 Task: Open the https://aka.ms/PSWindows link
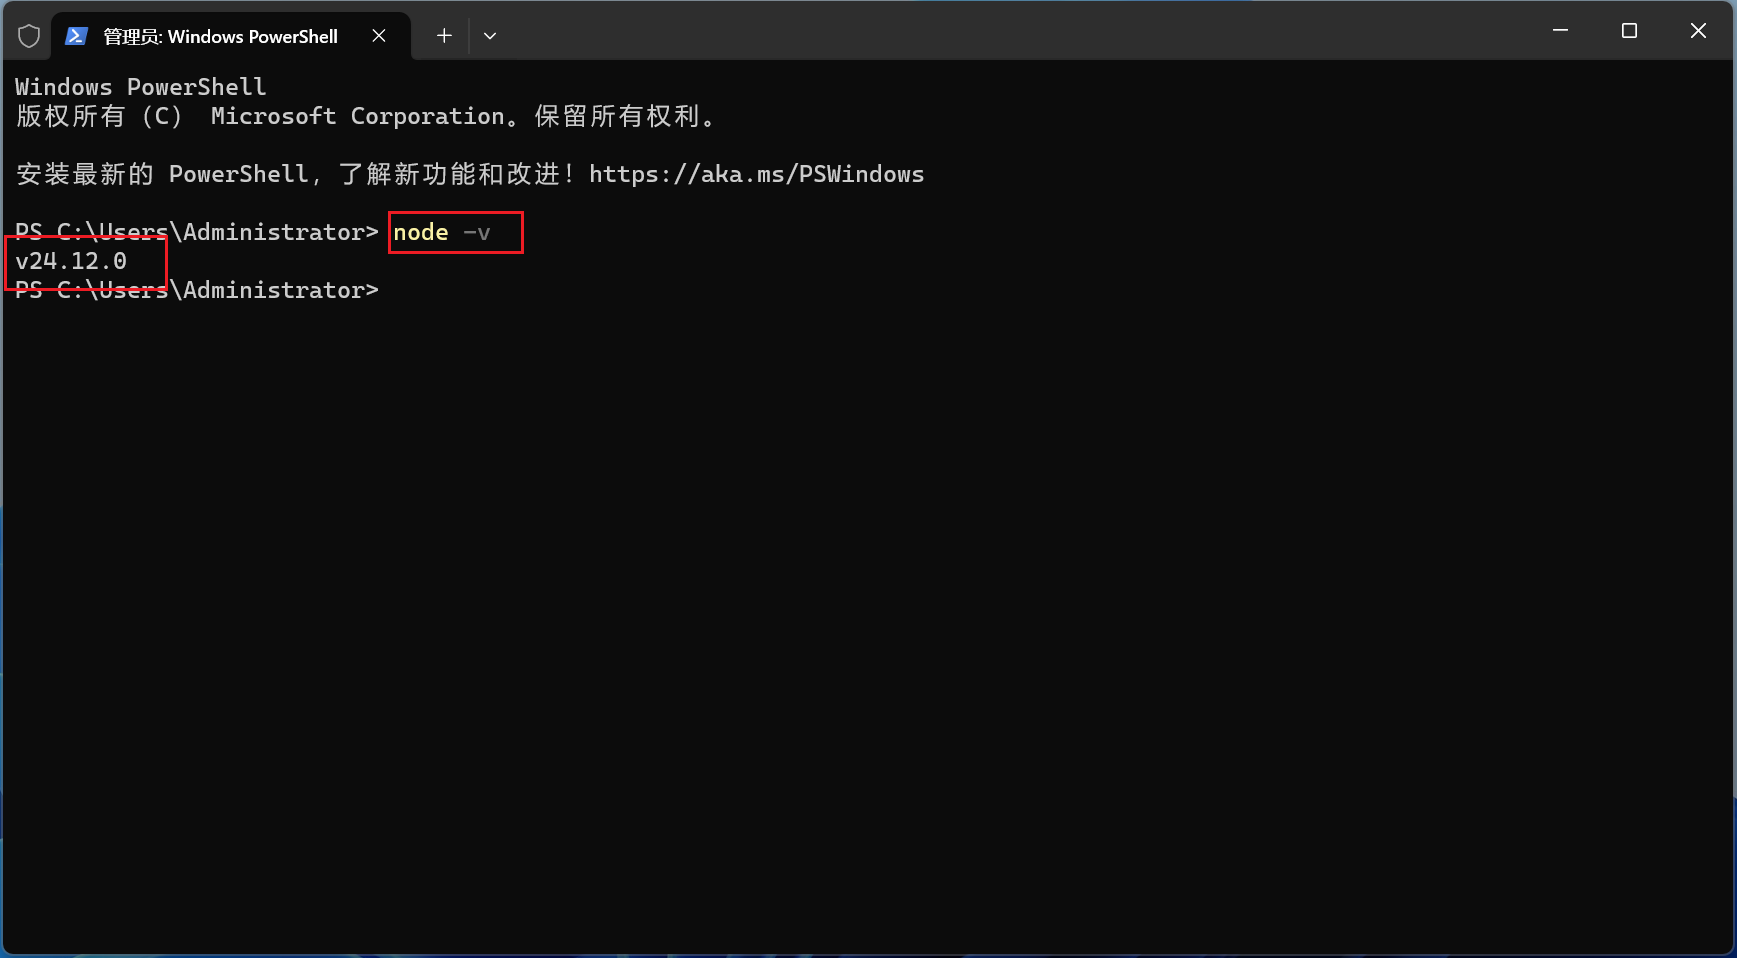click(756, 174)
